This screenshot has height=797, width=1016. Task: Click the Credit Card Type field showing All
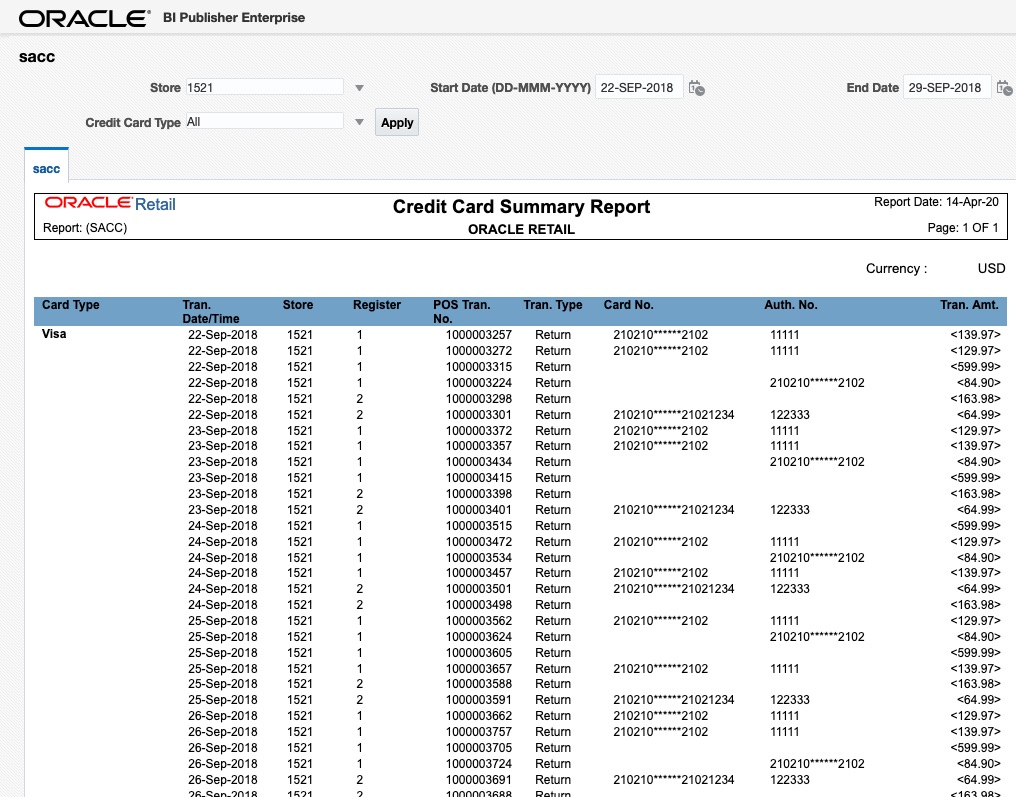coord(264,121)
